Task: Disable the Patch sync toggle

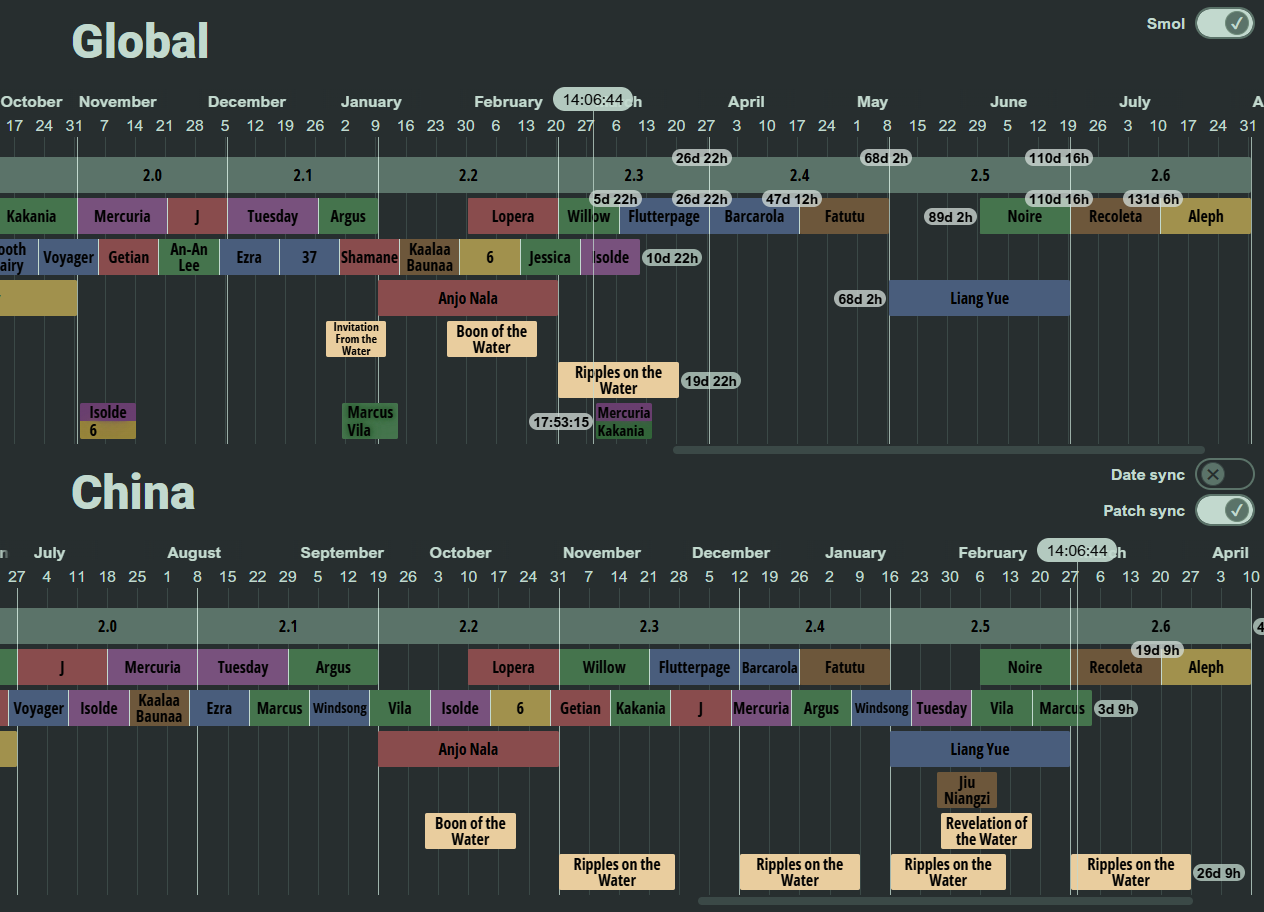Action: point(1224,510)
